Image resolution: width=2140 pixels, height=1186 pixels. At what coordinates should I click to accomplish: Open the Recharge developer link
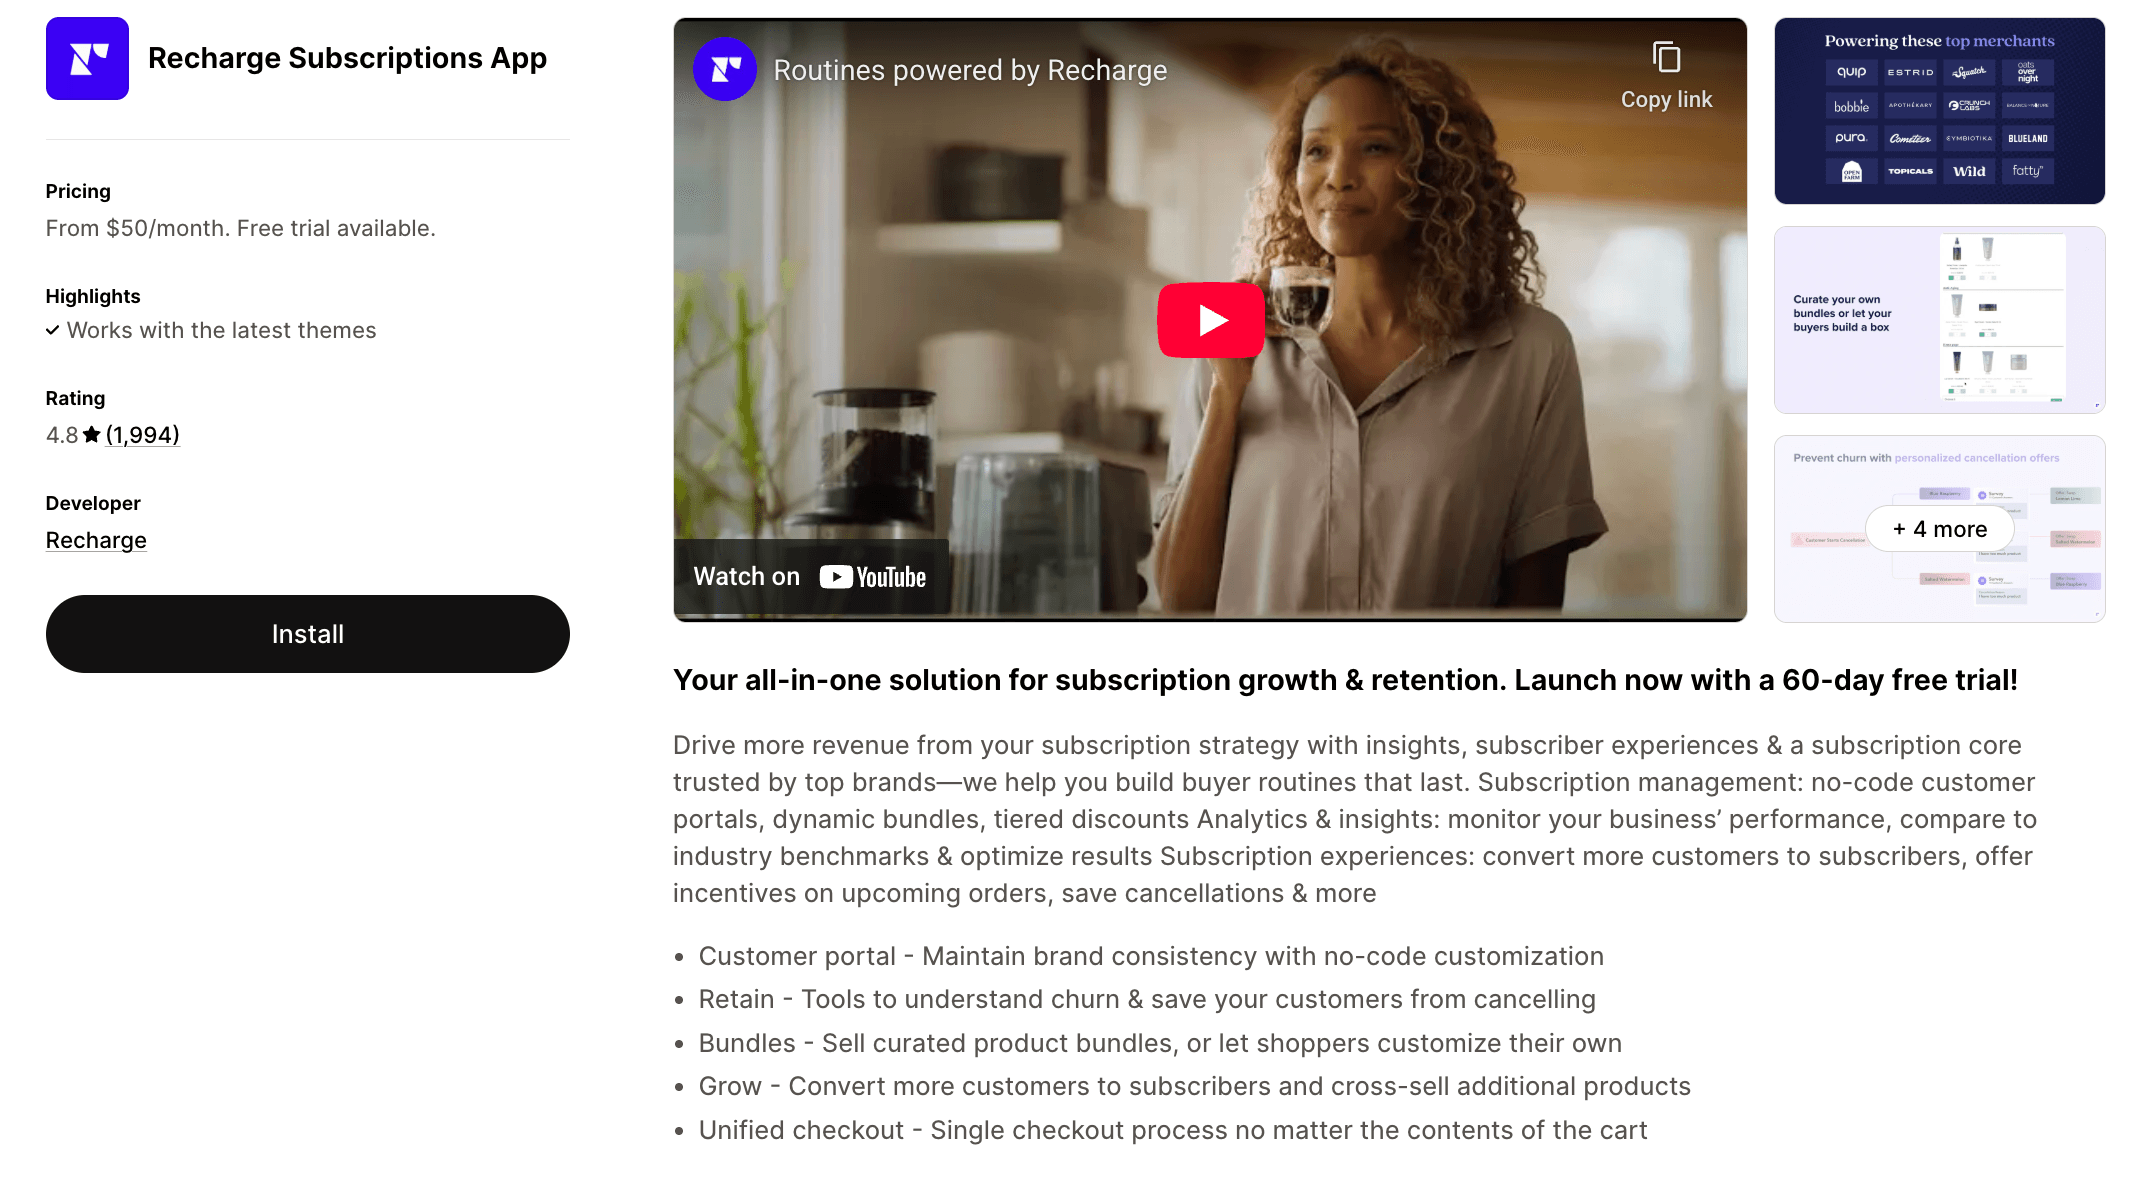point(96,540)
